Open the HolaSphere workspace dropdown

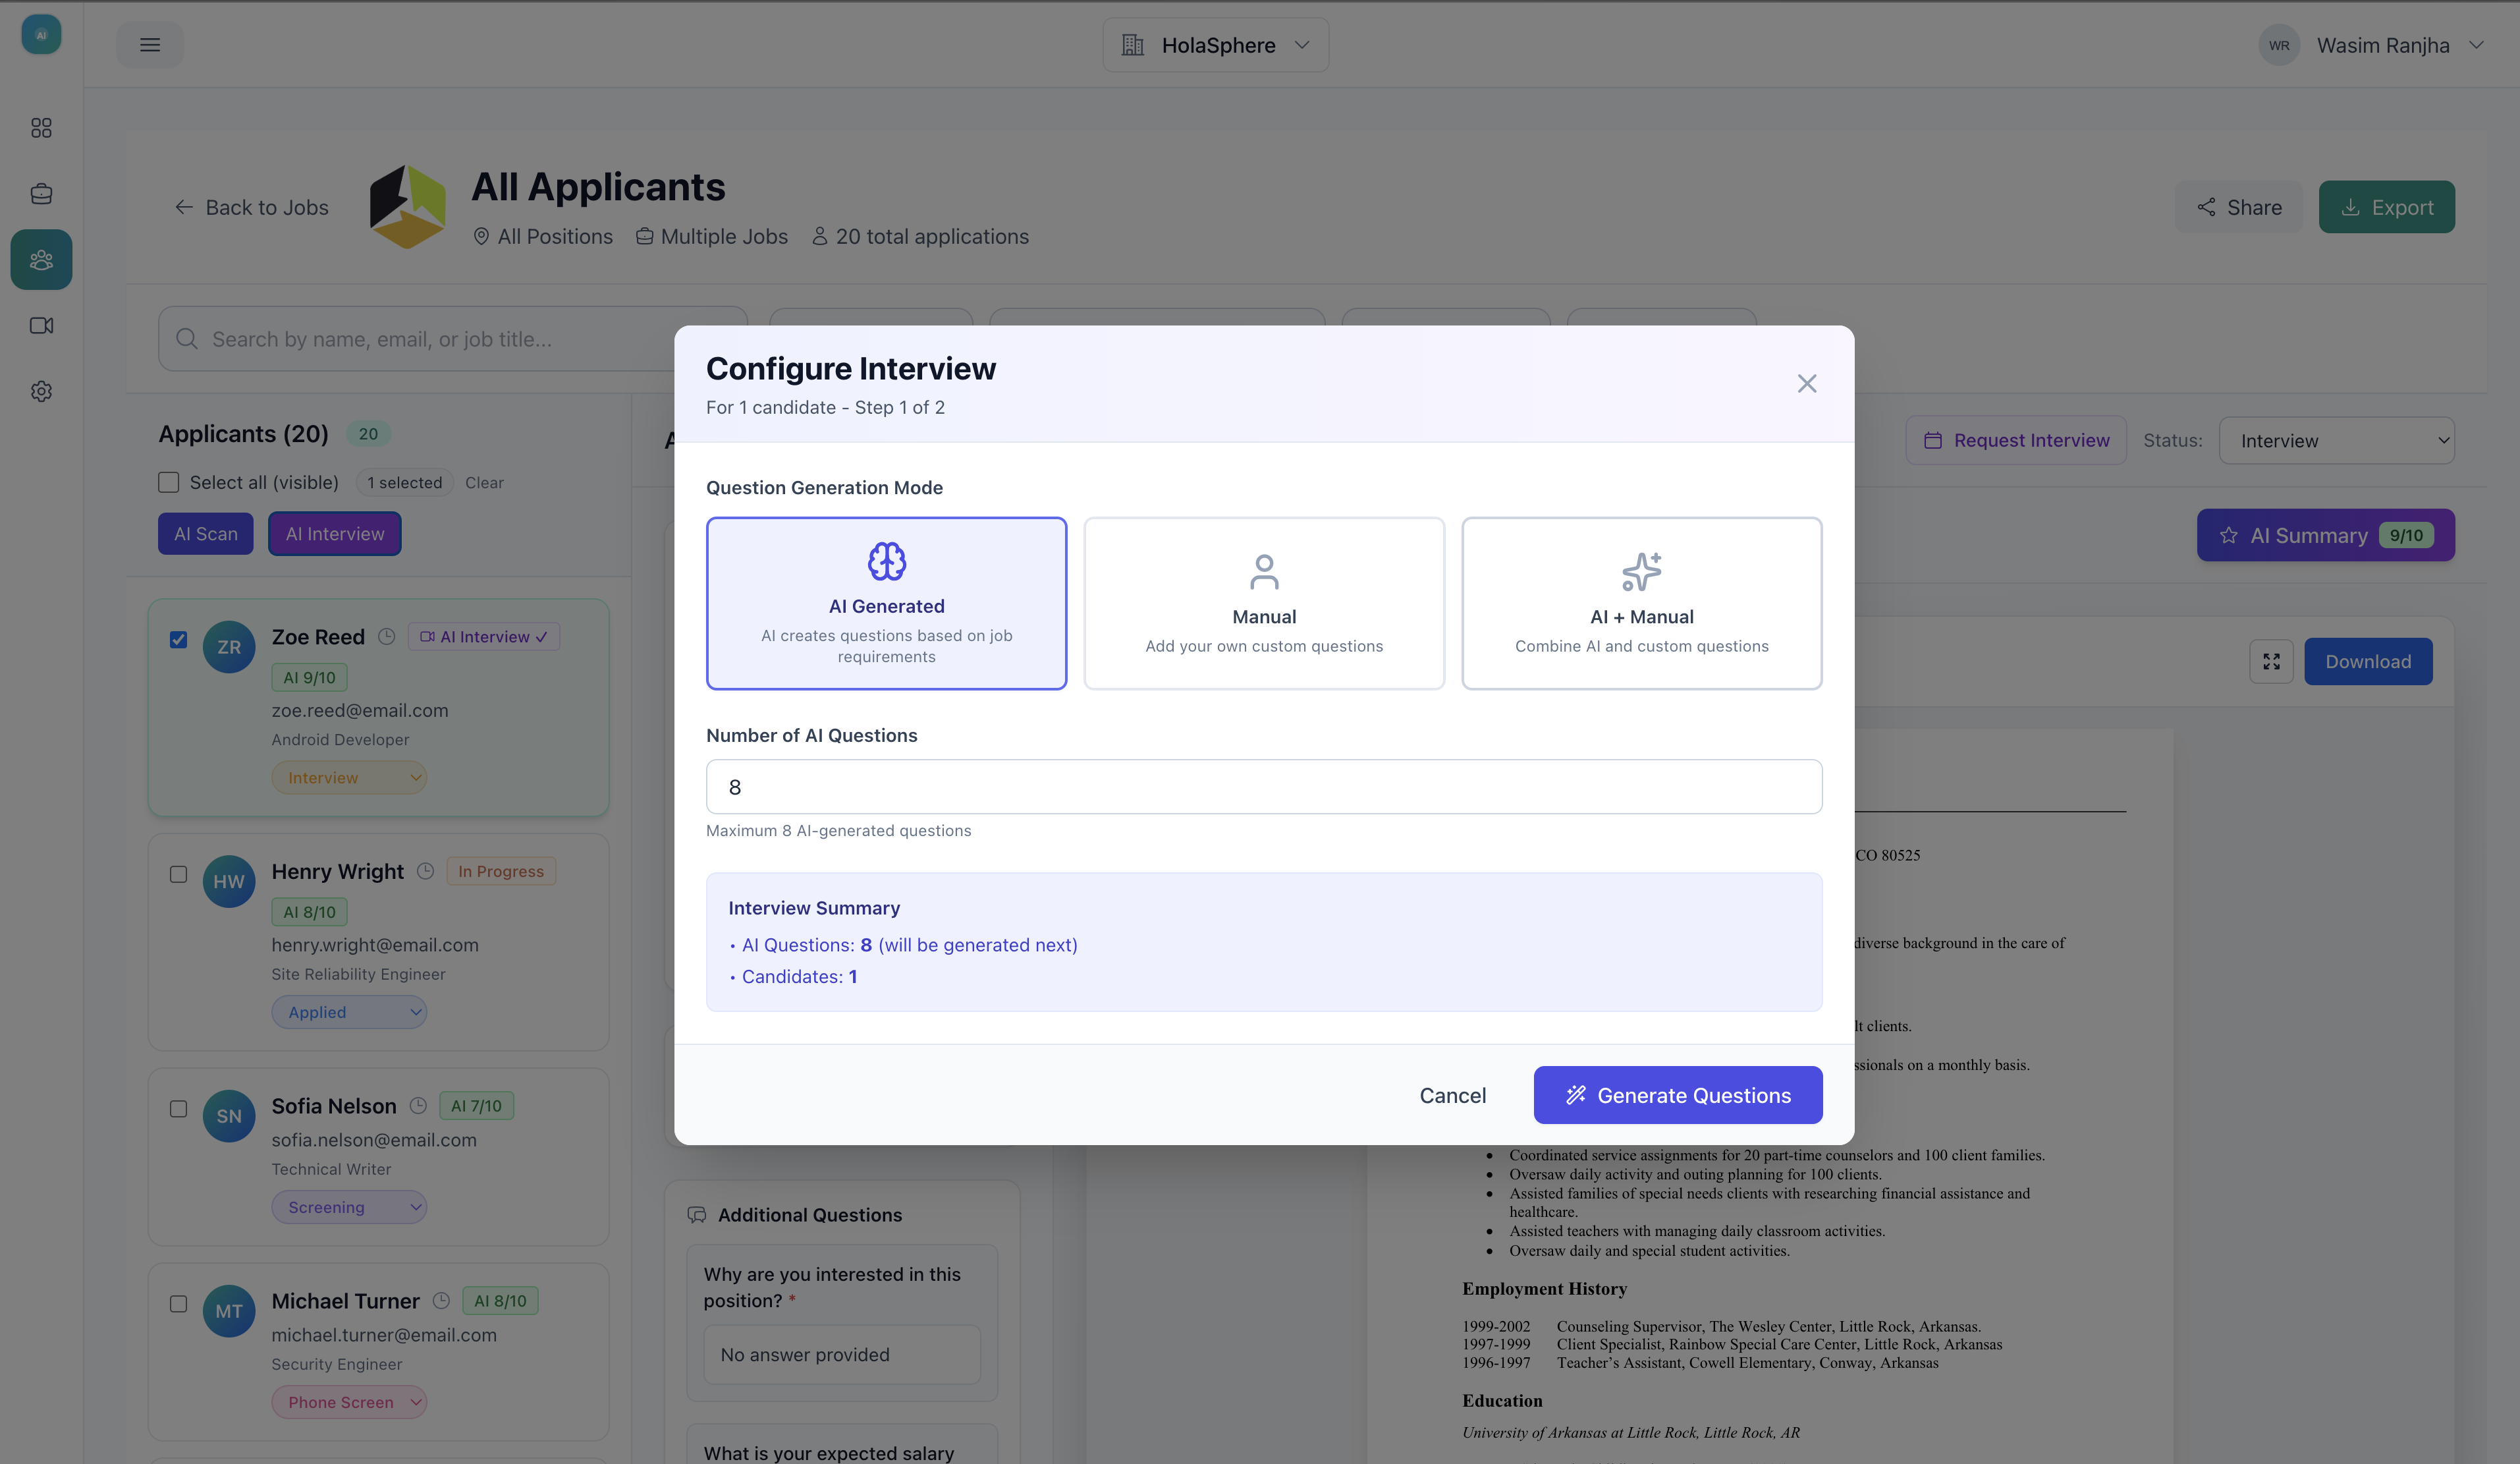1214,44
